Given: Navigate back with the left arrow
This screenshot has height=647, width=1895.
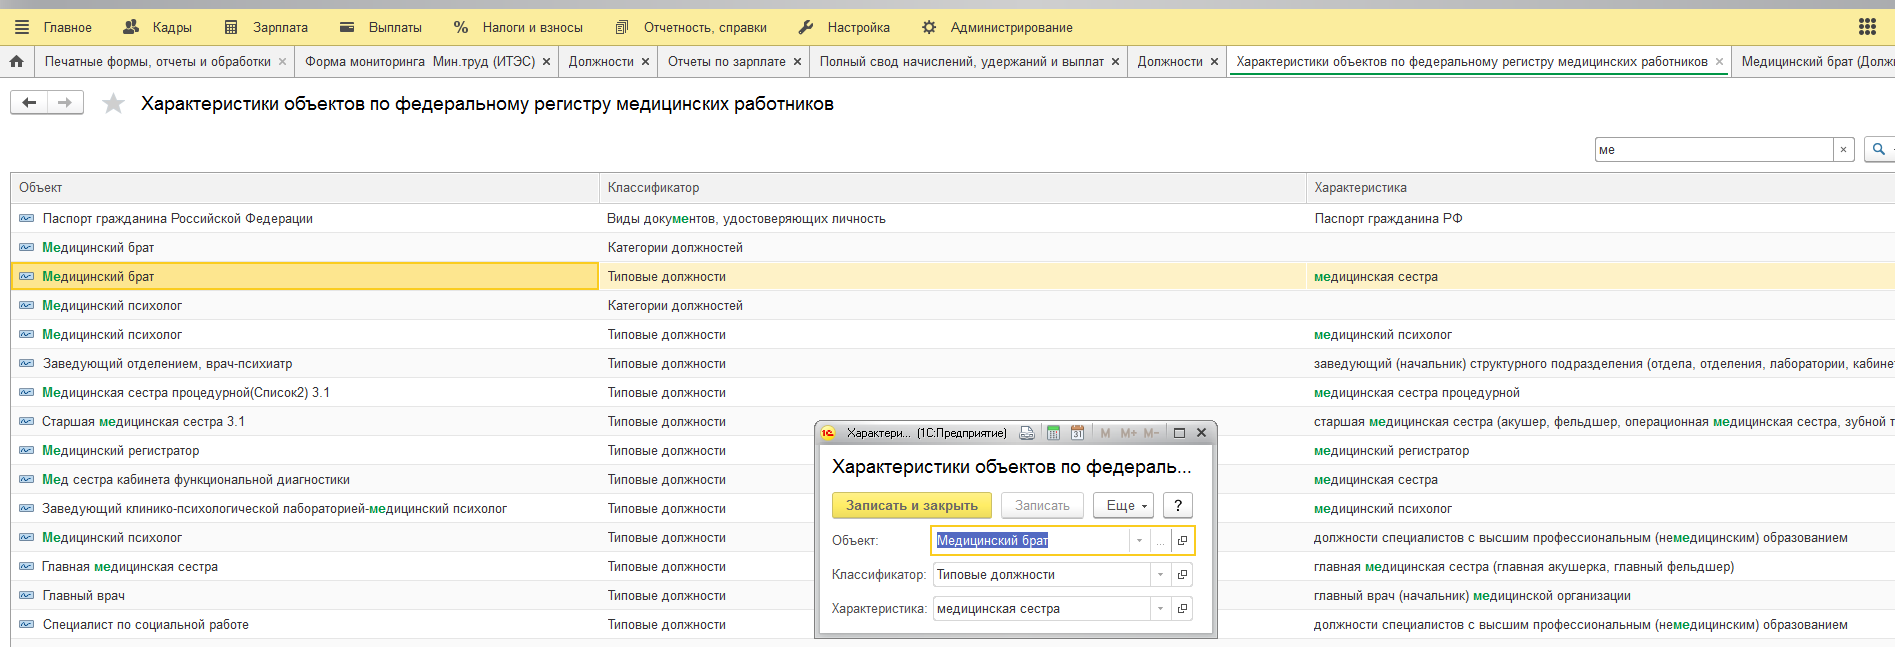Looking at the screenshot, I should 29,102.
